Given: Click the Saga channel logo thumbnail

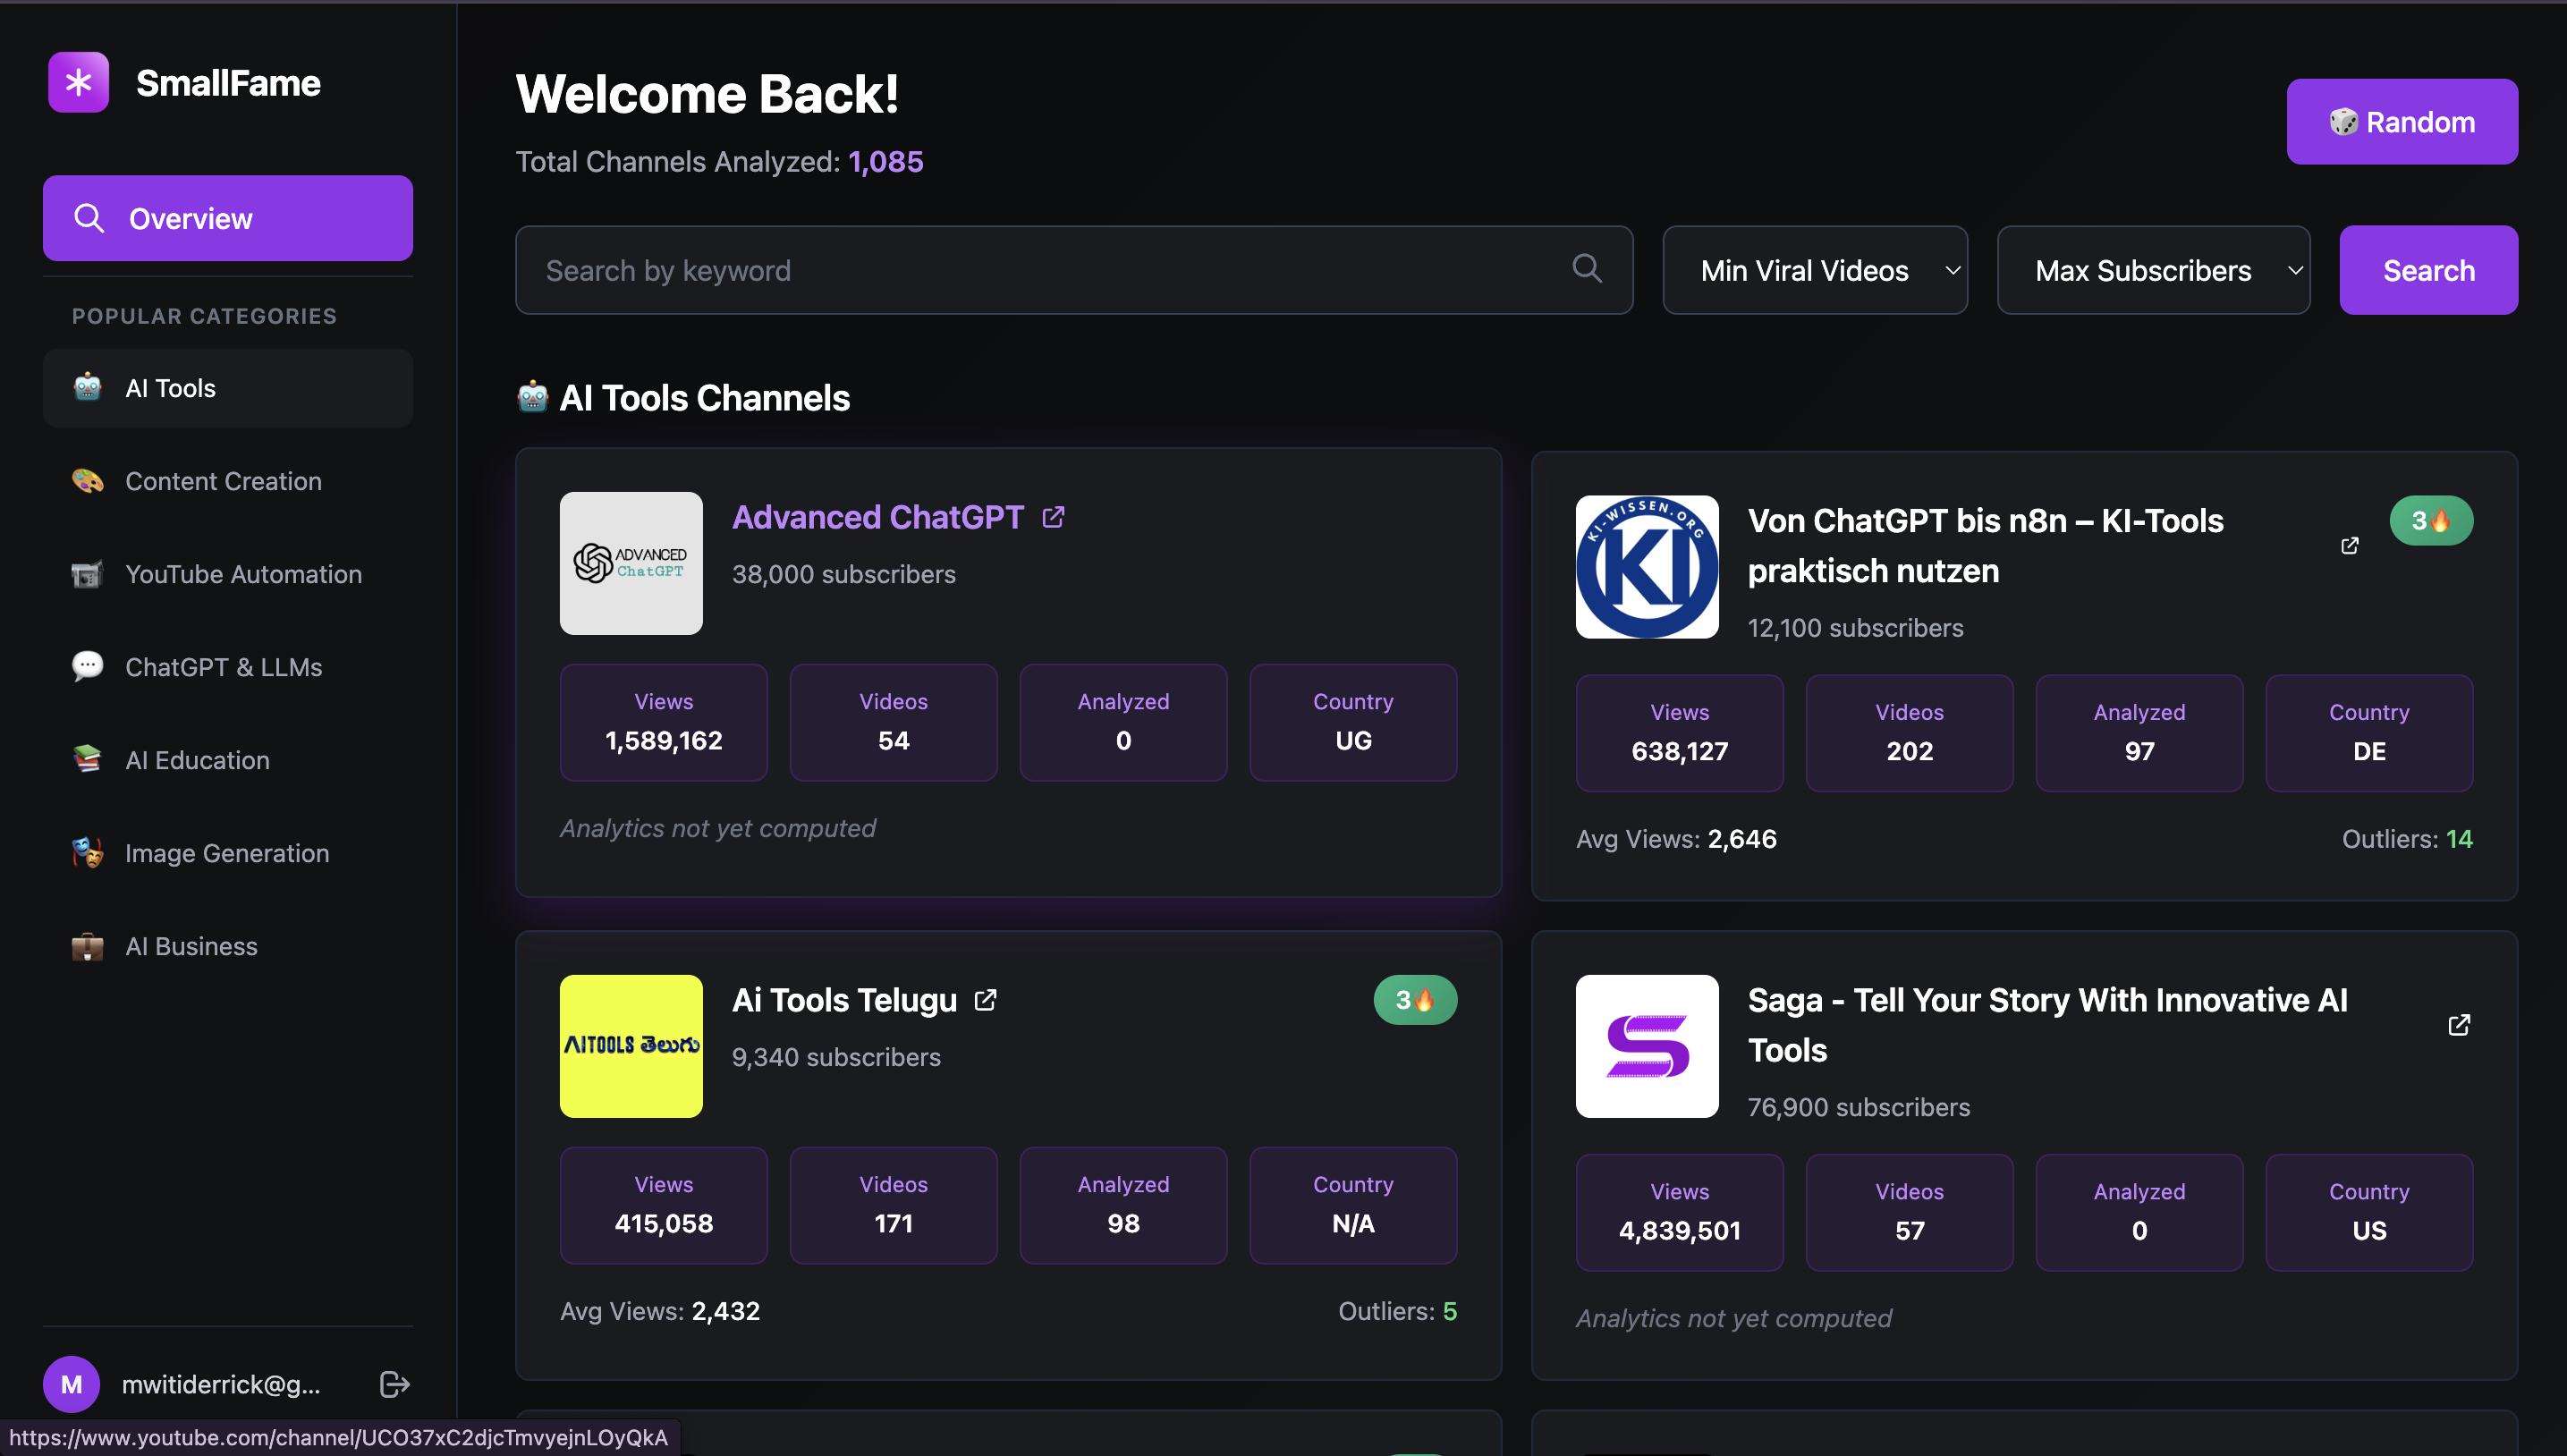Looking at the screenshot, I should 1647,1046.
